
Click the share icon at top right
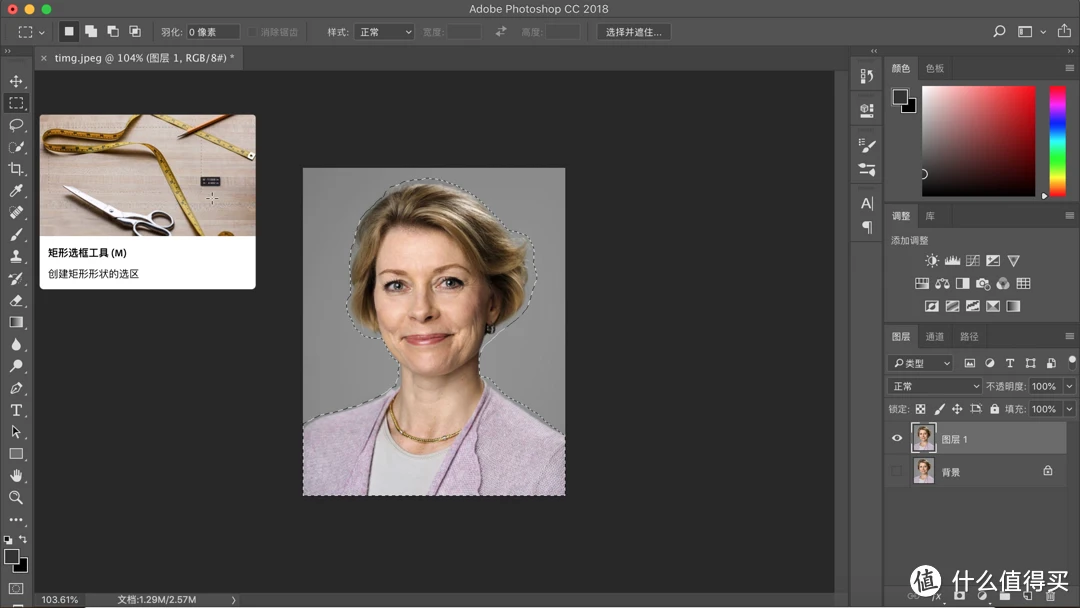click(x=1064, y=31)
